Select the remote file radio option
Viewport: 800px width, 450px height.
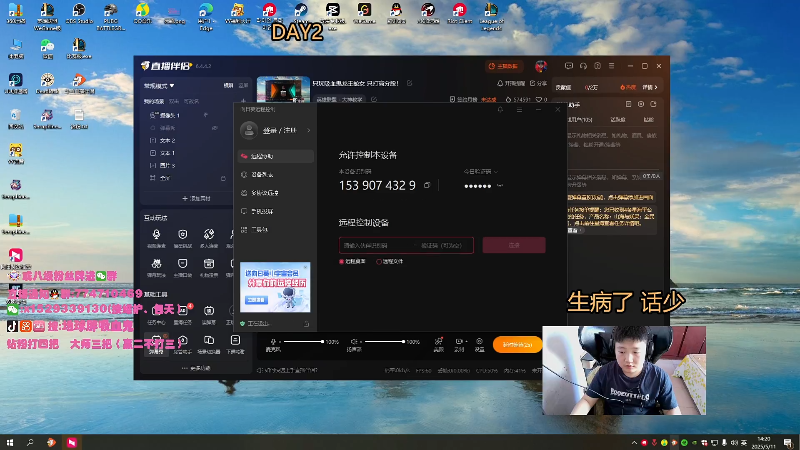click(x=390, y=262)
